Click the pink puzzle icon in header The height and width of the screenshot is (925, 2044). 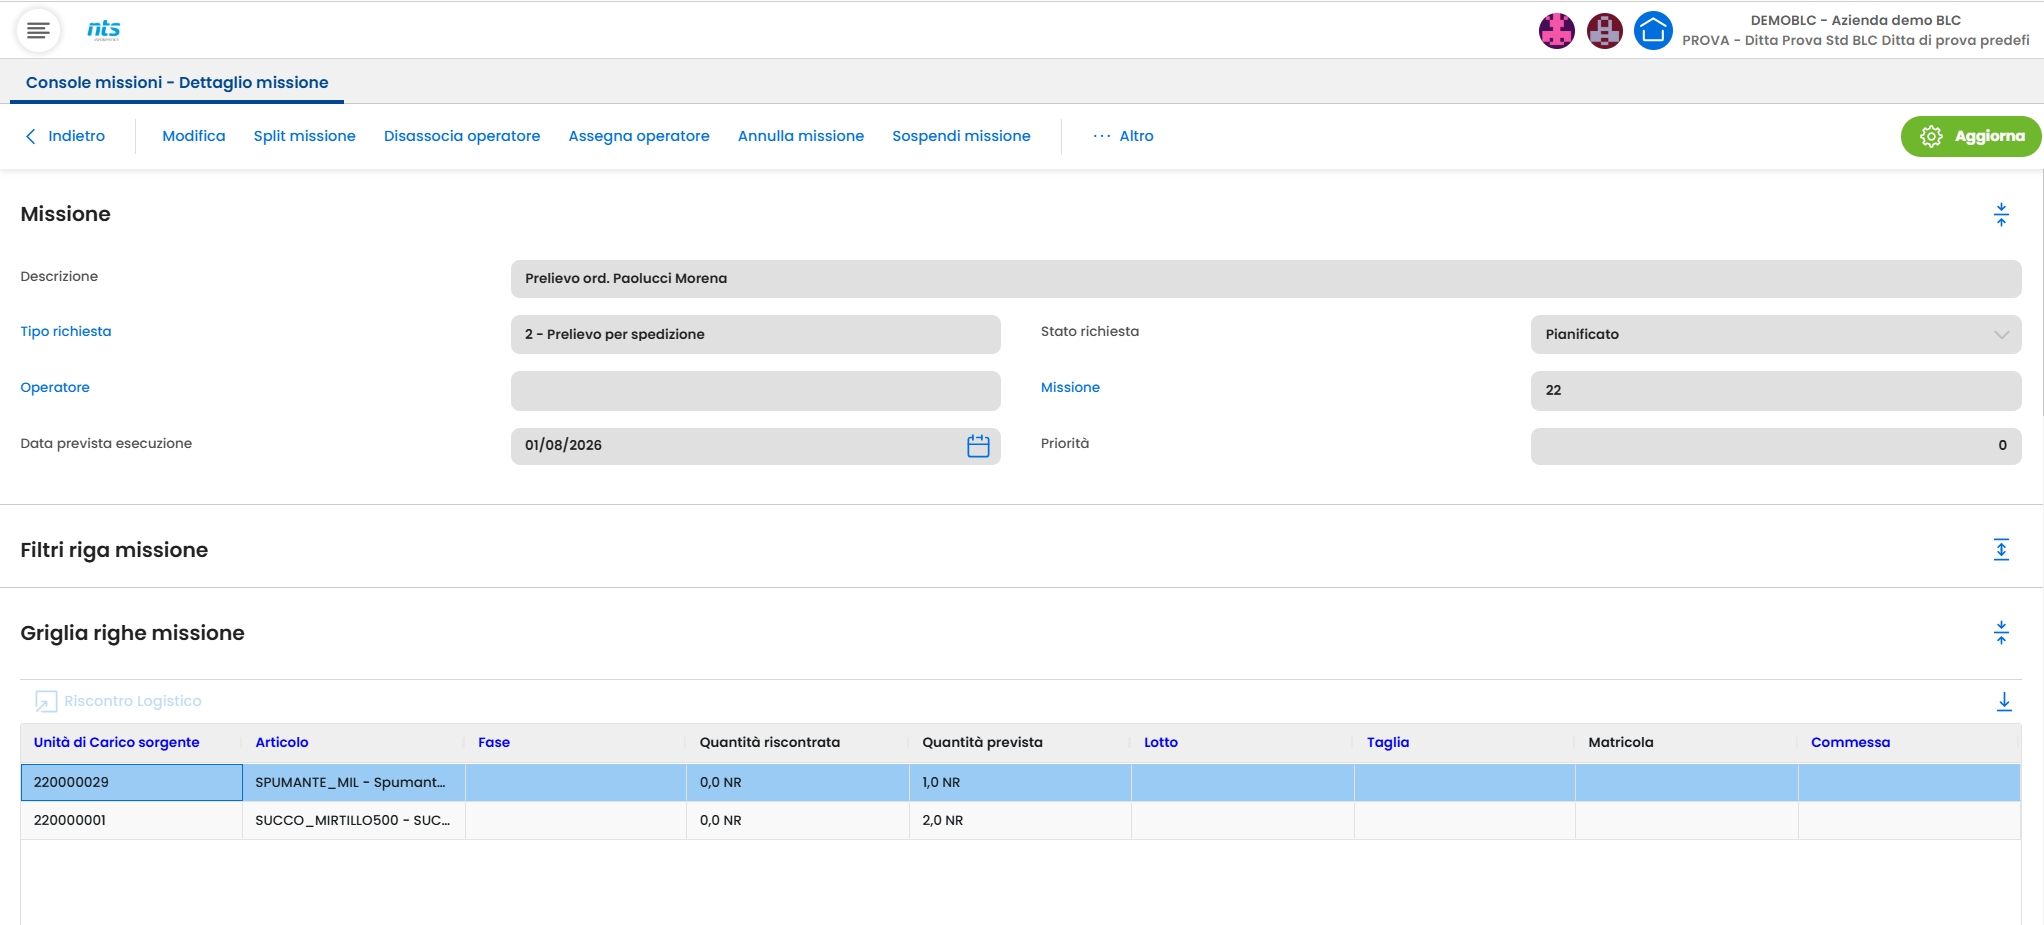[x=1556, y=31]
